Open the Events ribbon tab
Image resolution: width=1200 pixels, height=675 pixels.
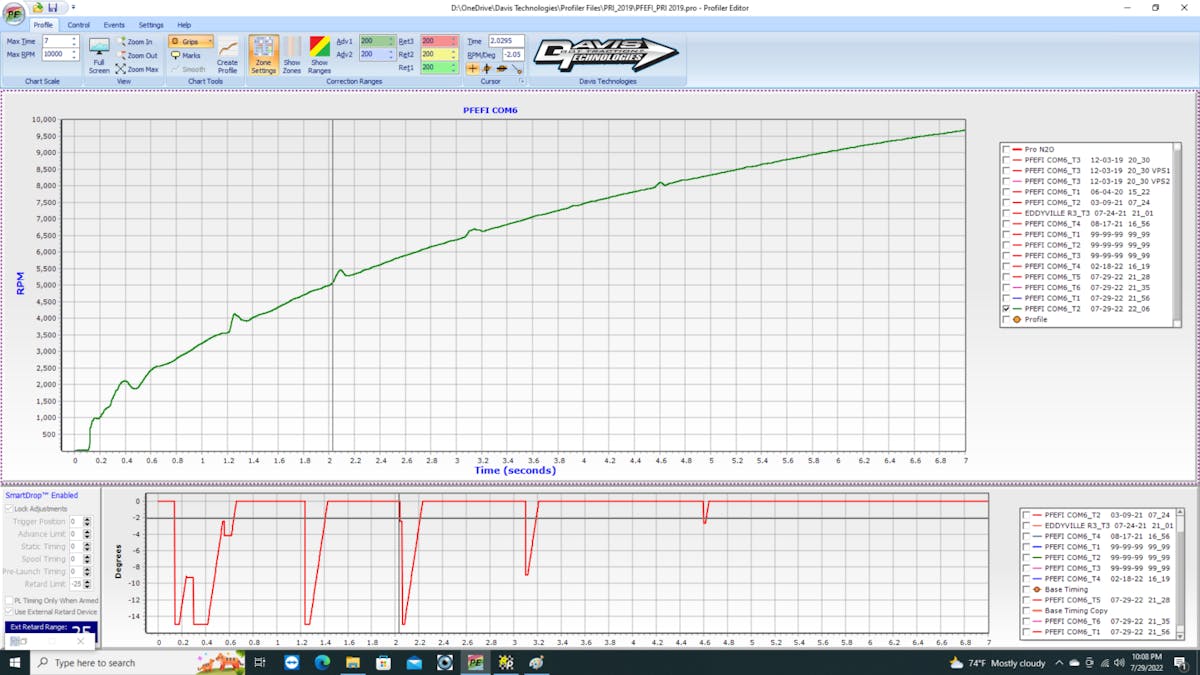tap(114, 24)
